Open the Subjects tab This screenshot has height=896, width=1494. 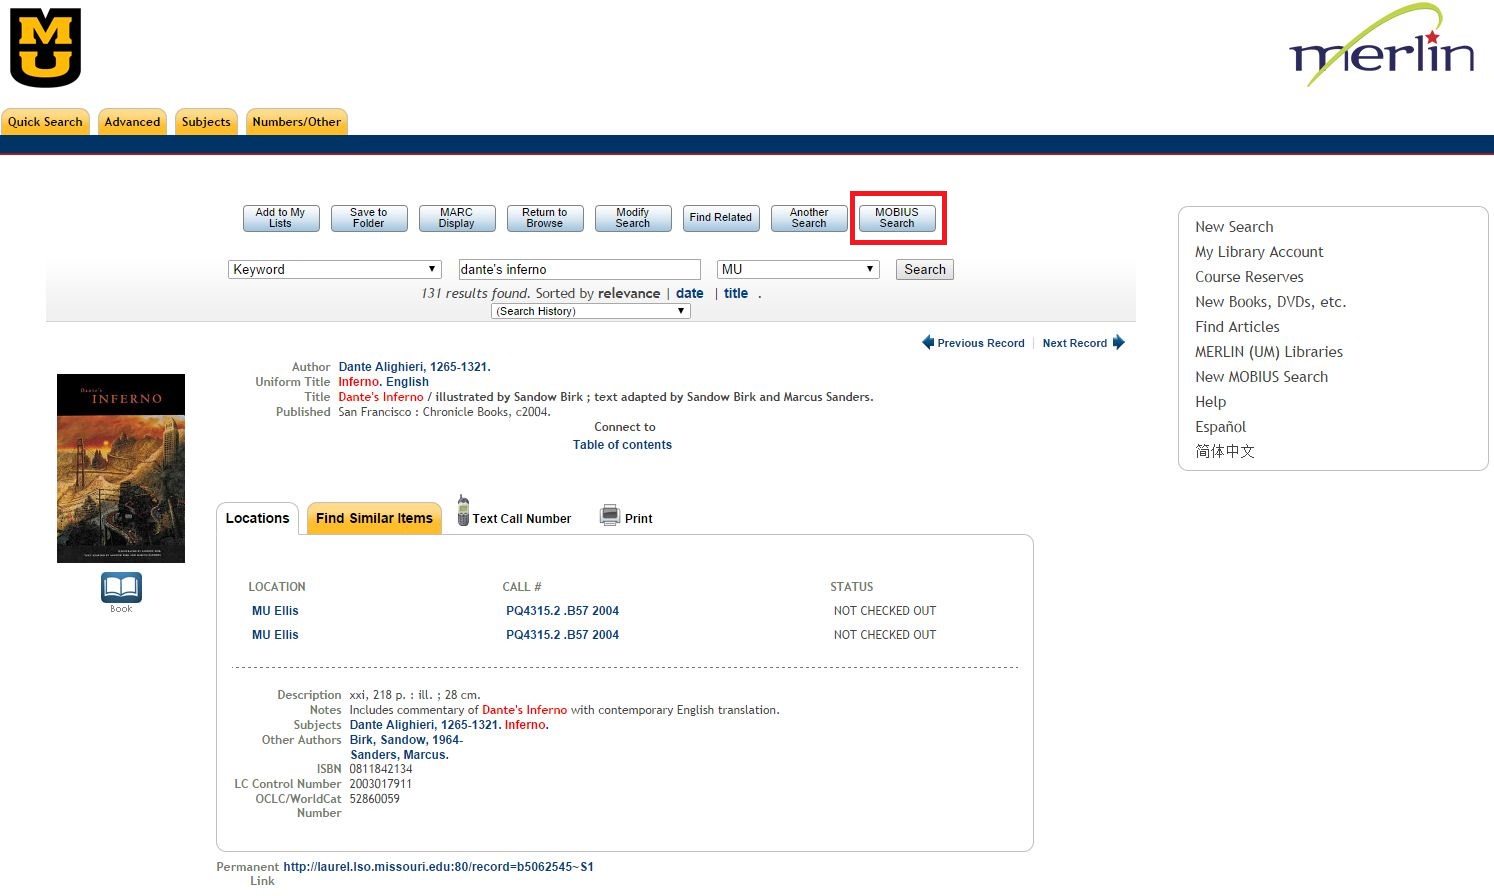(x=206, y=122)
